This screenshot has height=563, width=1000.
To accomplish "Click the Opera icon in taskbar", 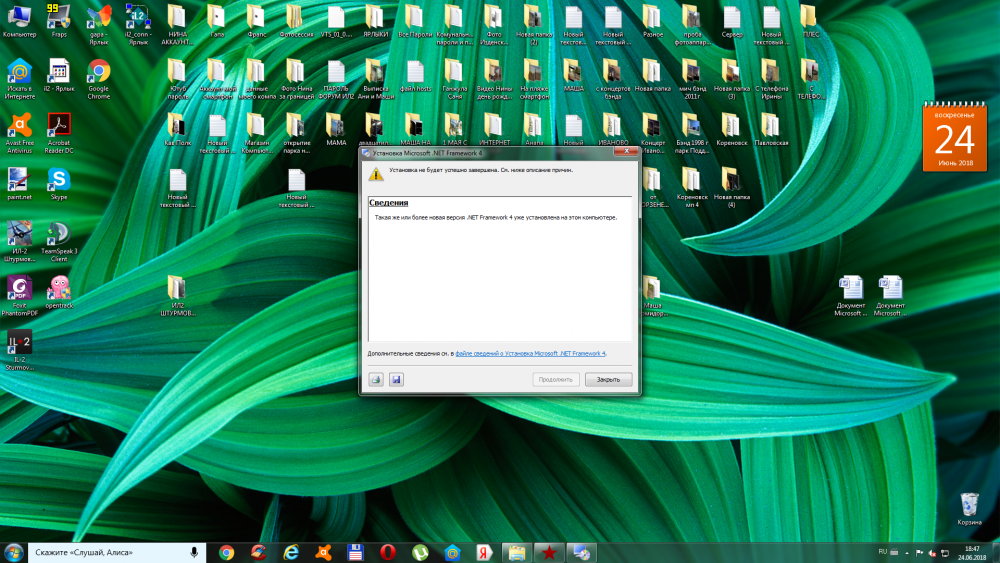I will pyautogui.click(x=387, y=552).
